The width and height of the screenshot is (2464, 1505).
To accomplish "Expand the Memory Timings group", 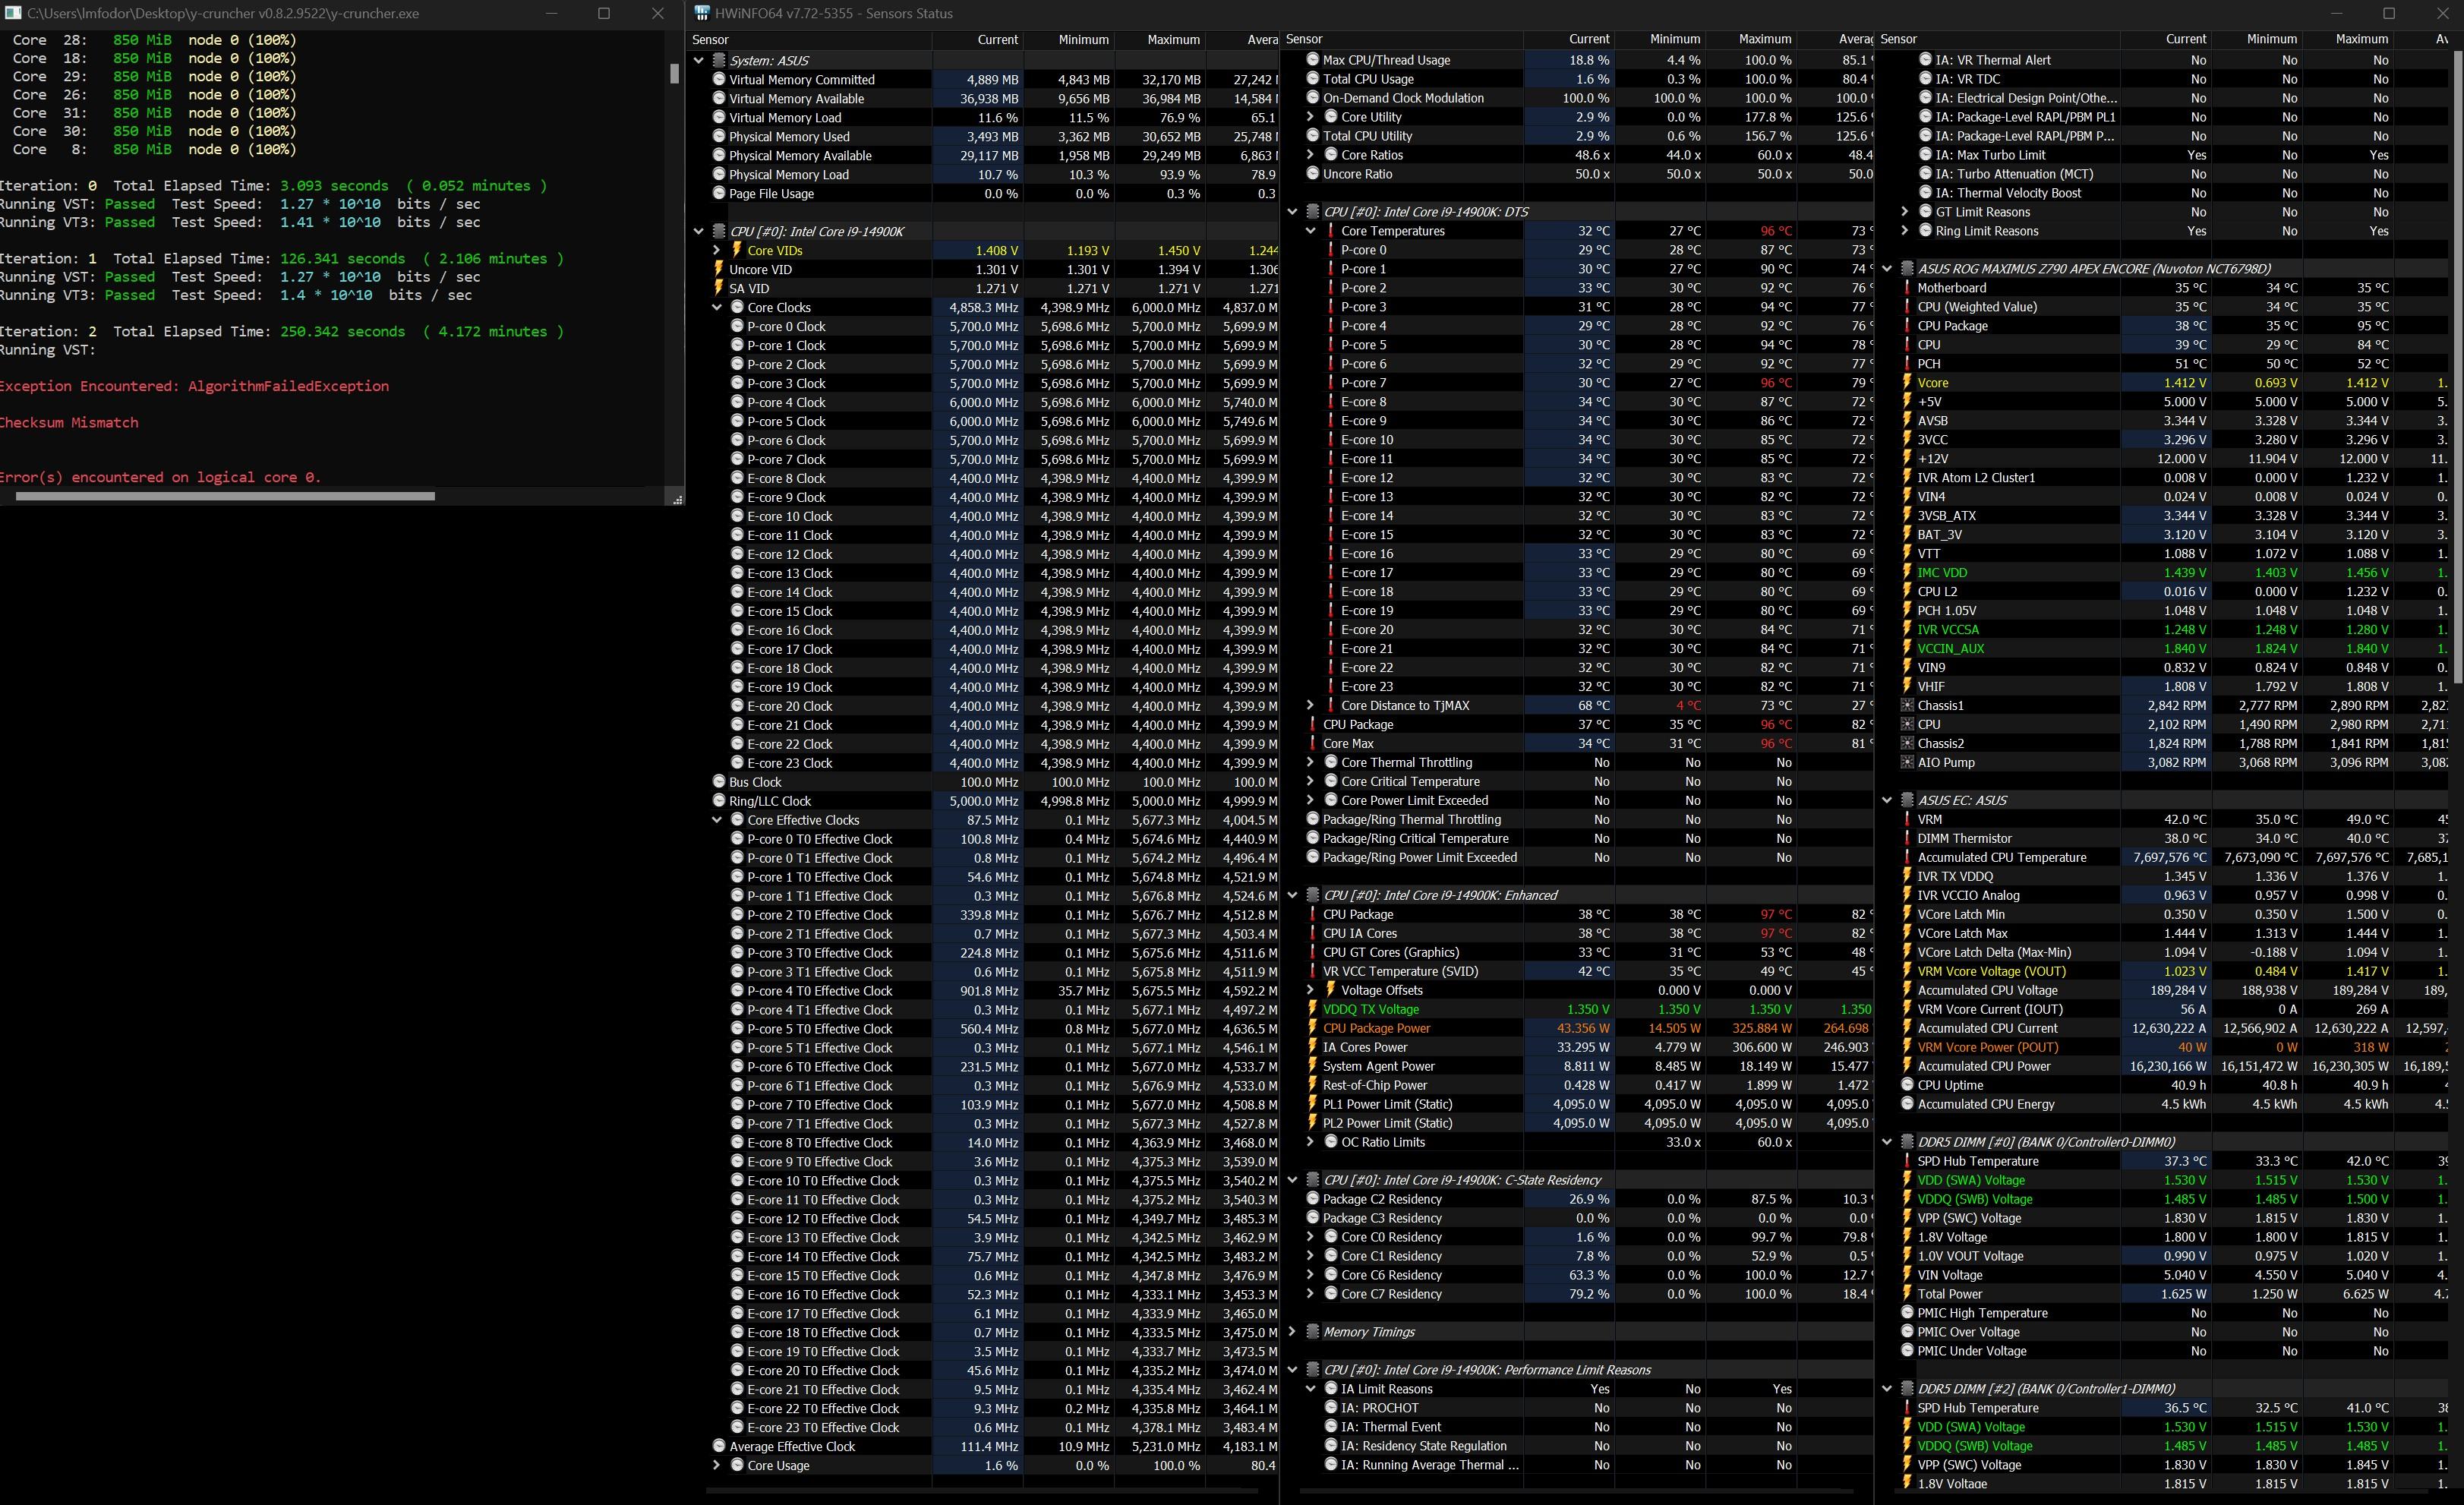I will coord(1292,1332).
